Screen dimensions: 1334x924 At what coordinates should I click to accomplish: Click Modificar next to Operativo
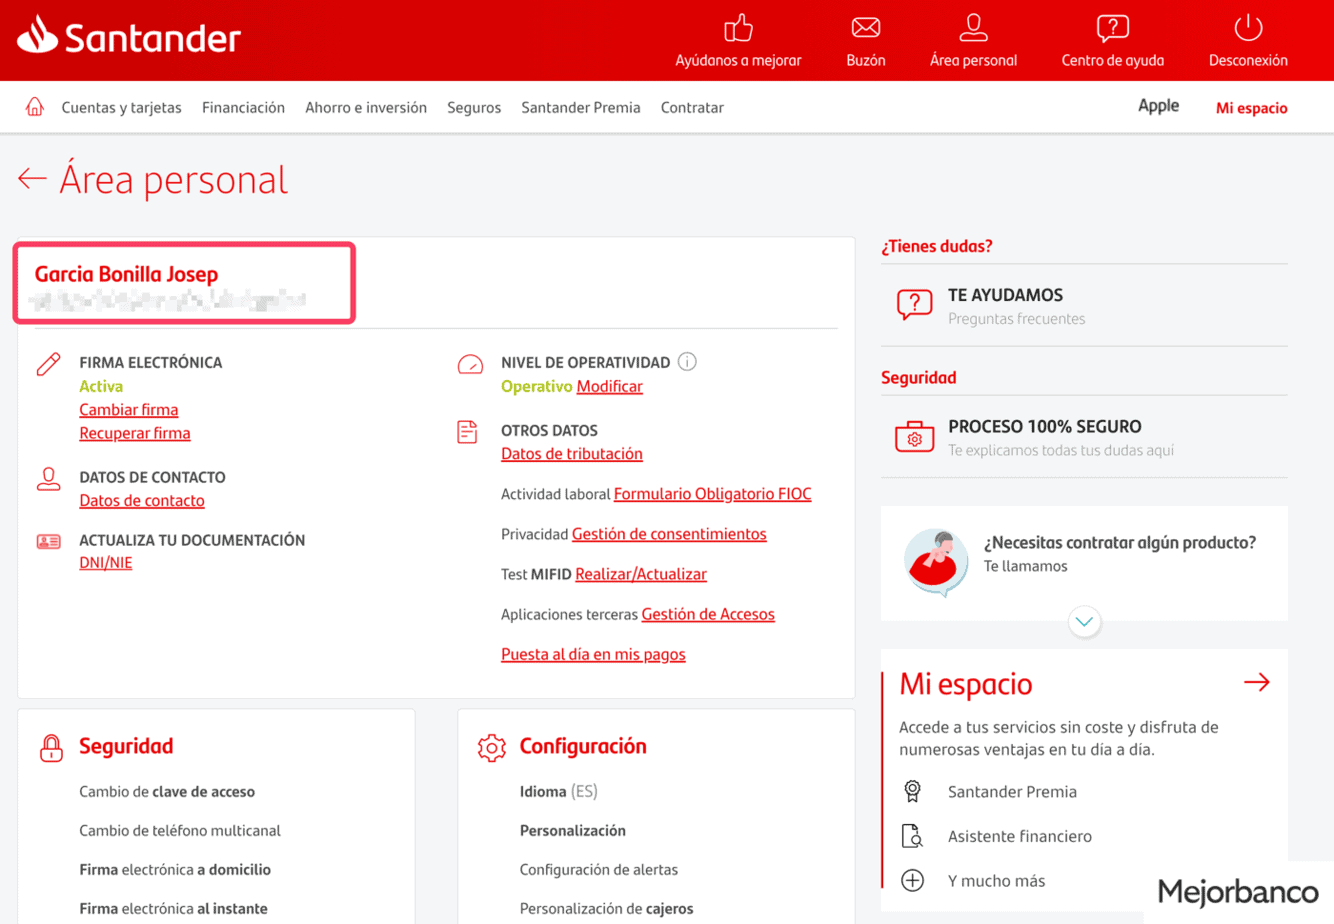[610, 387]
